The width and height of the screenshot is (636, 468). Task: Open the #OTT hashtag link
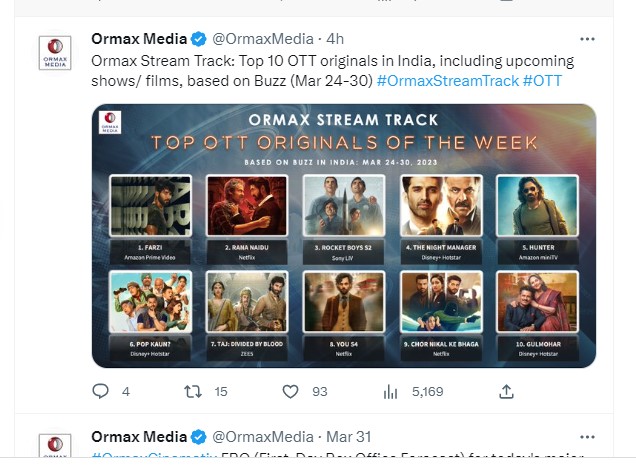(x=542, y=81)
